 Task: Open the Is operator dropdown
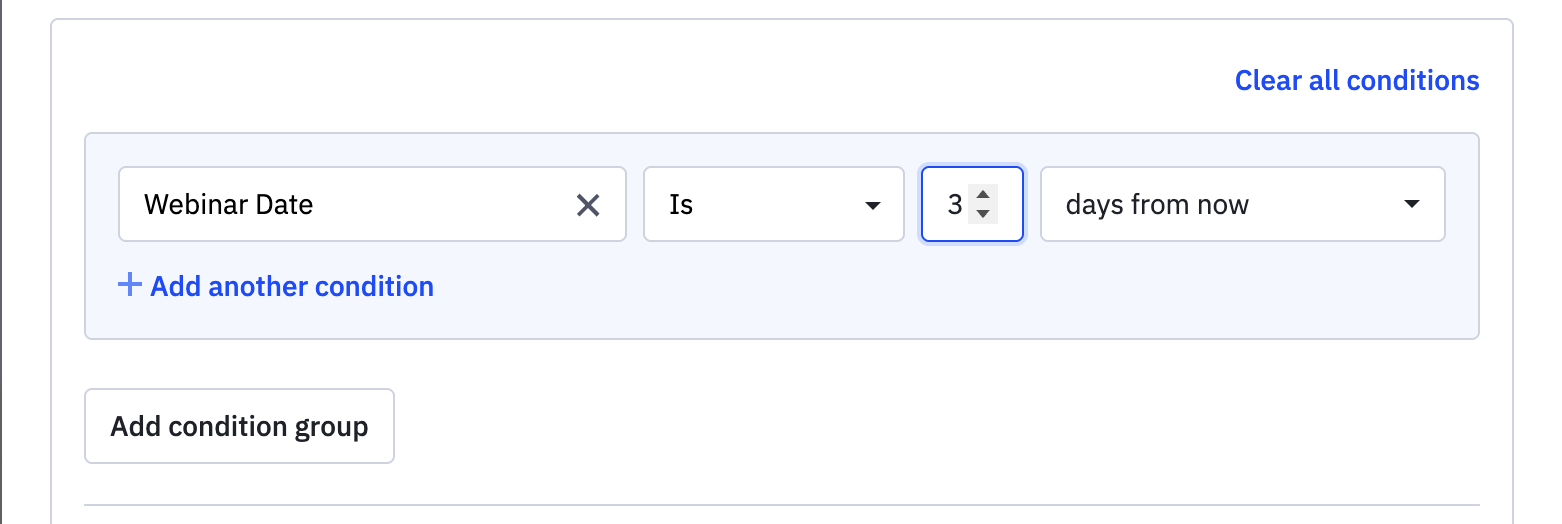click(x=772, y=205)
